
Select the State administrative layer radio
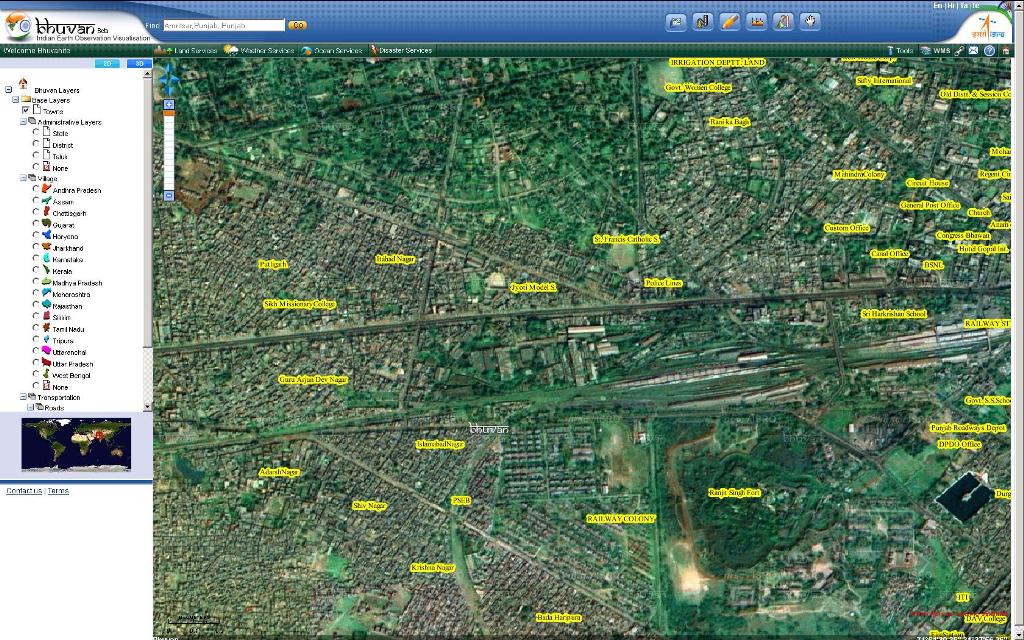coord(36,133)
